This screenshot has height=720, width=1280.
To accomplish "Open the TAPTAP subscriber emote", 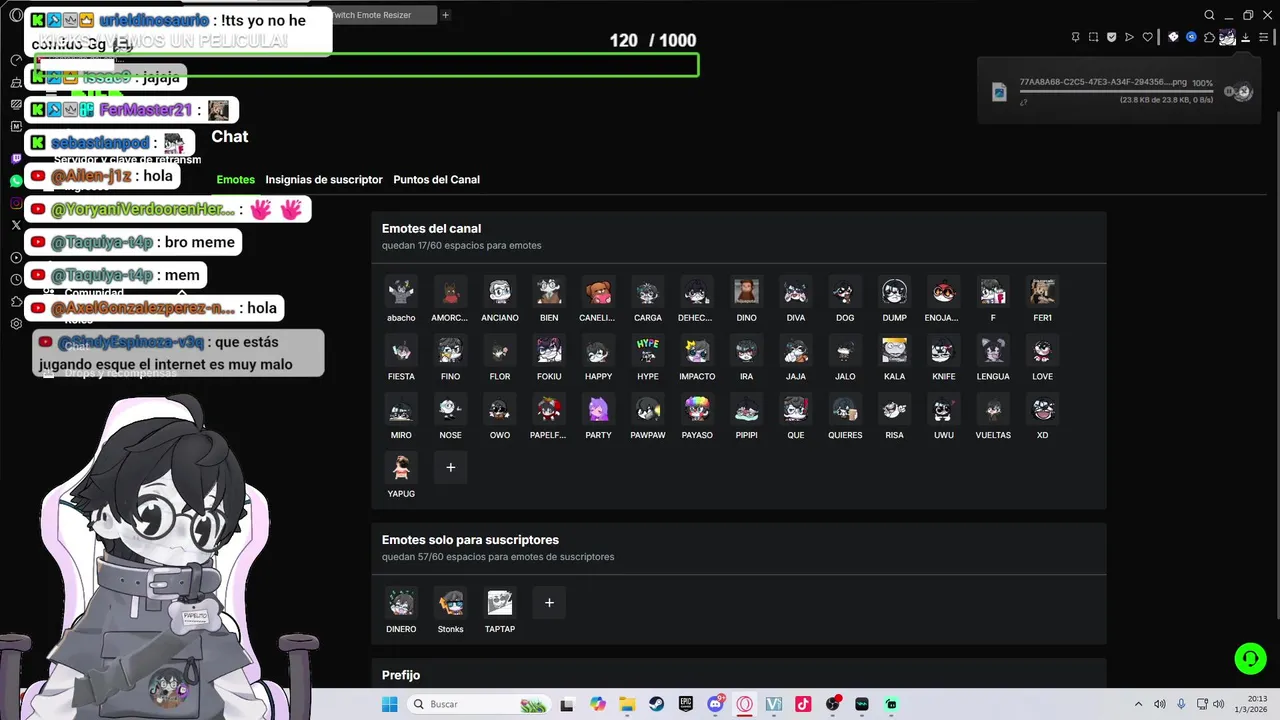I will [500, 603].
